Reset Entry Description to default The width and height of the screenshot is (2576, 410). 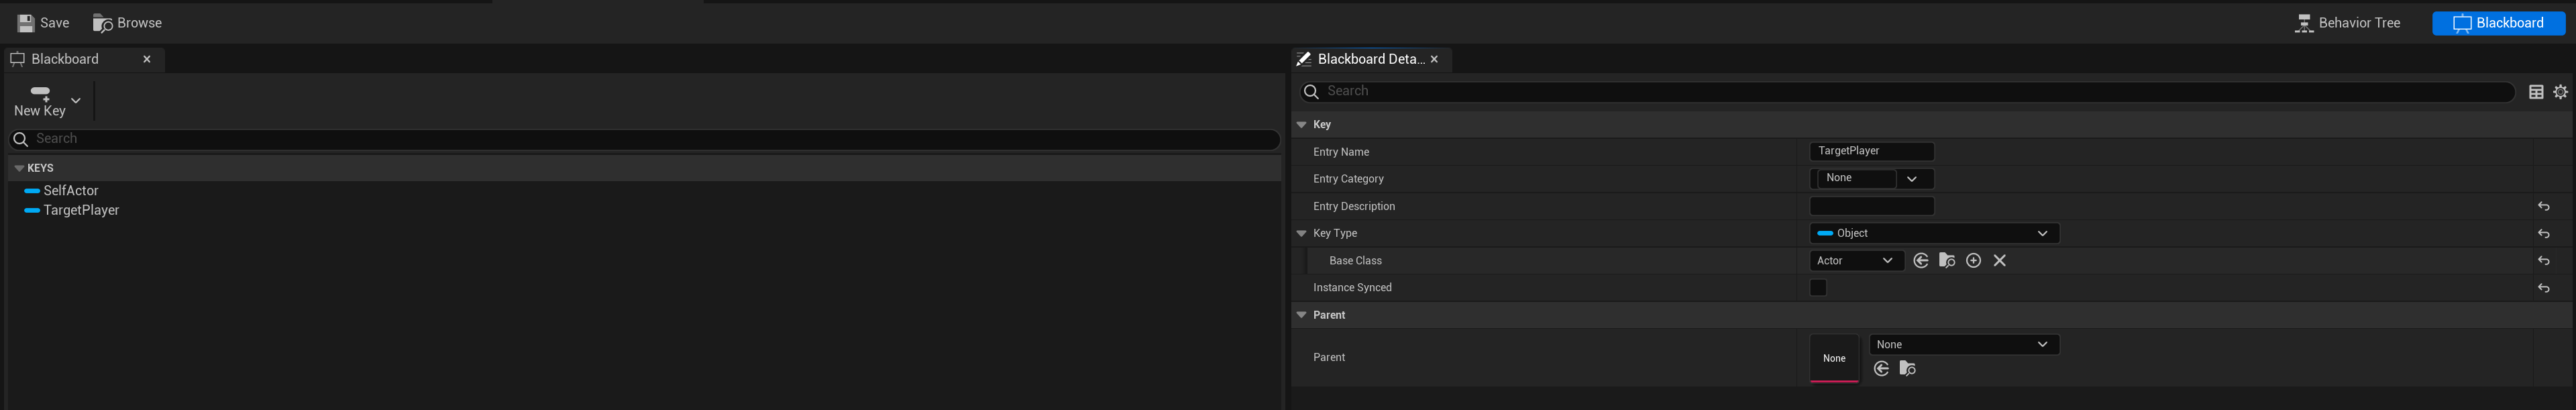[2543, 206]
